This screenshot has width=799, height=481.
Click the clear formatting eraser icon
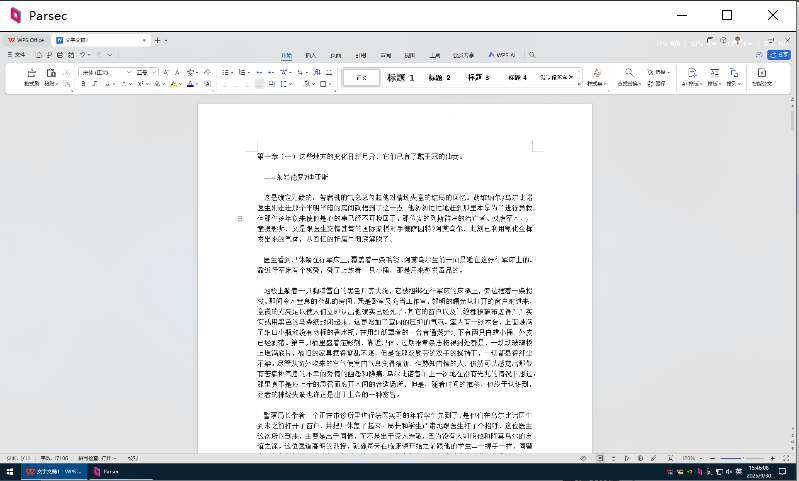point(206,73)
